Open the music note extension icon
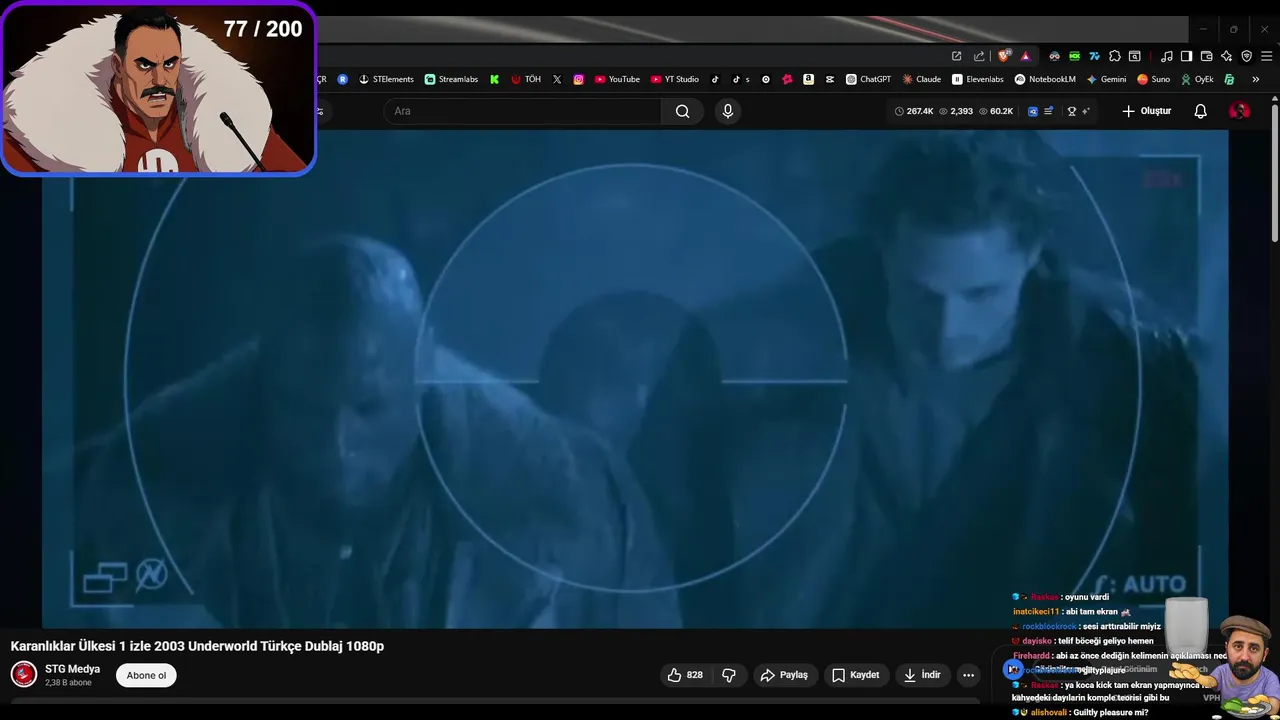The image size is (1280, 720). pos(1166,56)
